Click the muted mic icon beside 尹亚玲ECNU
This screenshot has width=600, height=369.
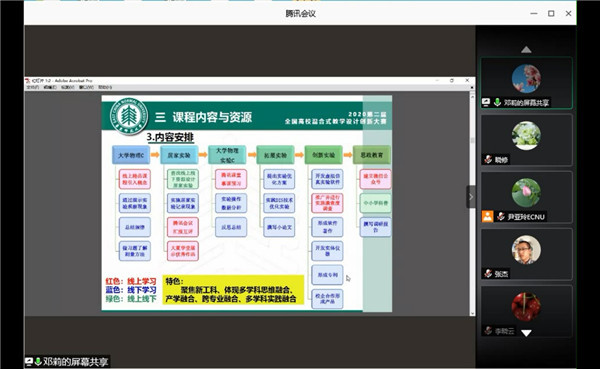[x=501, y=217]
